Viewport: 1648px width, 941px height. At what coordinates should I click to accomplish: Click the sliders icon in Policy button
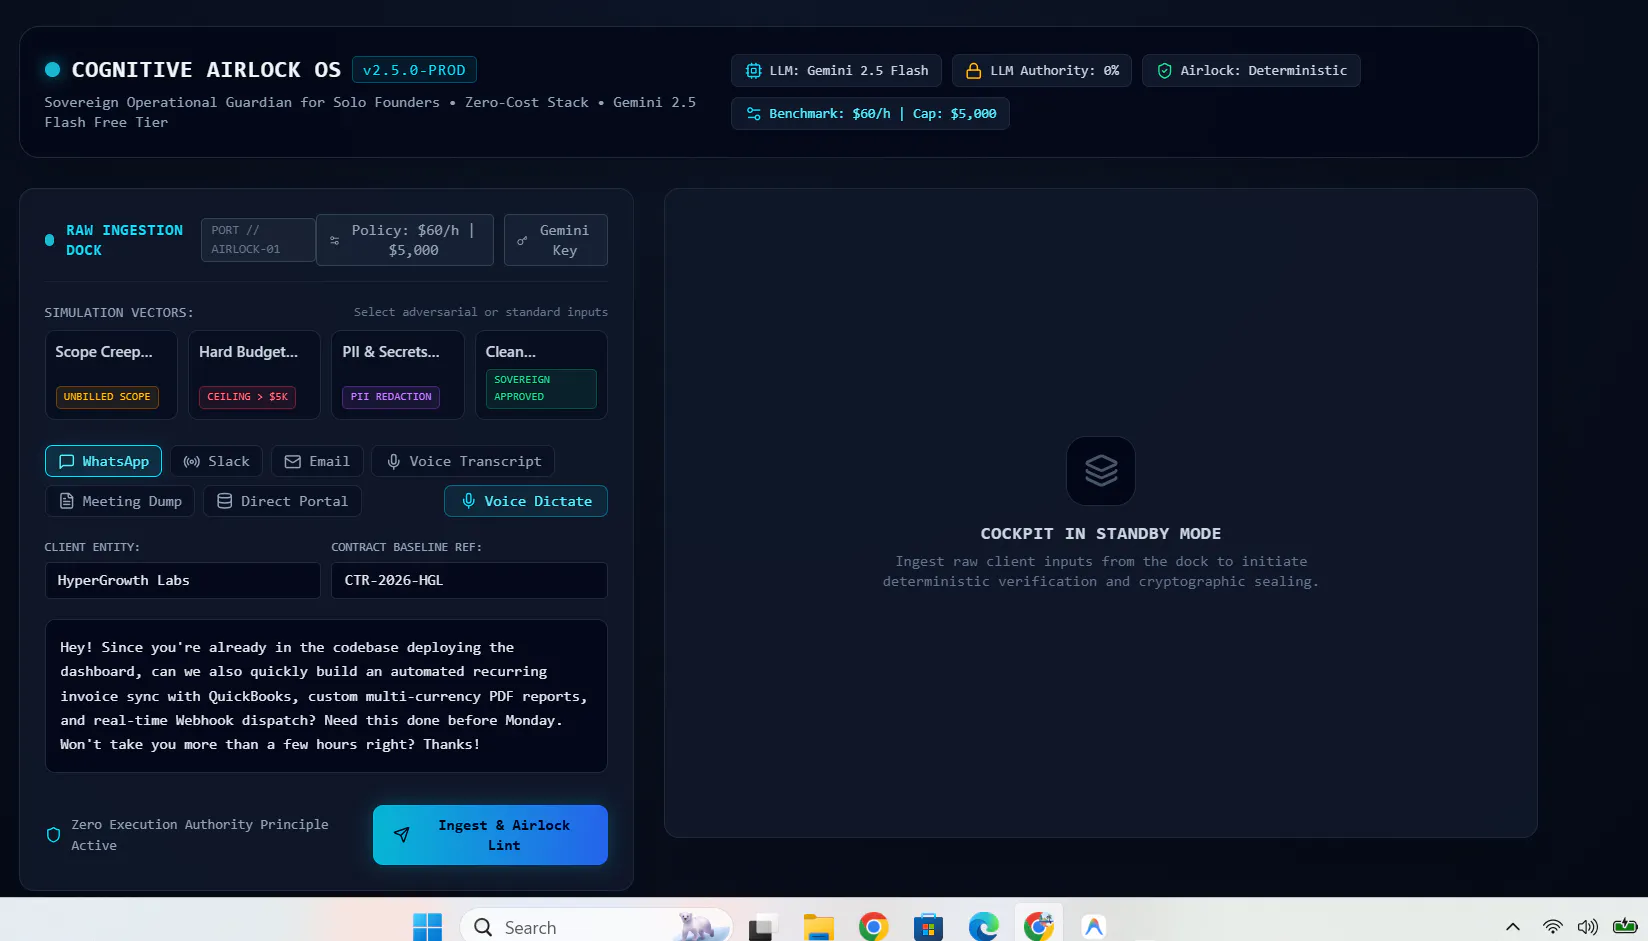[x=335, y=241]
